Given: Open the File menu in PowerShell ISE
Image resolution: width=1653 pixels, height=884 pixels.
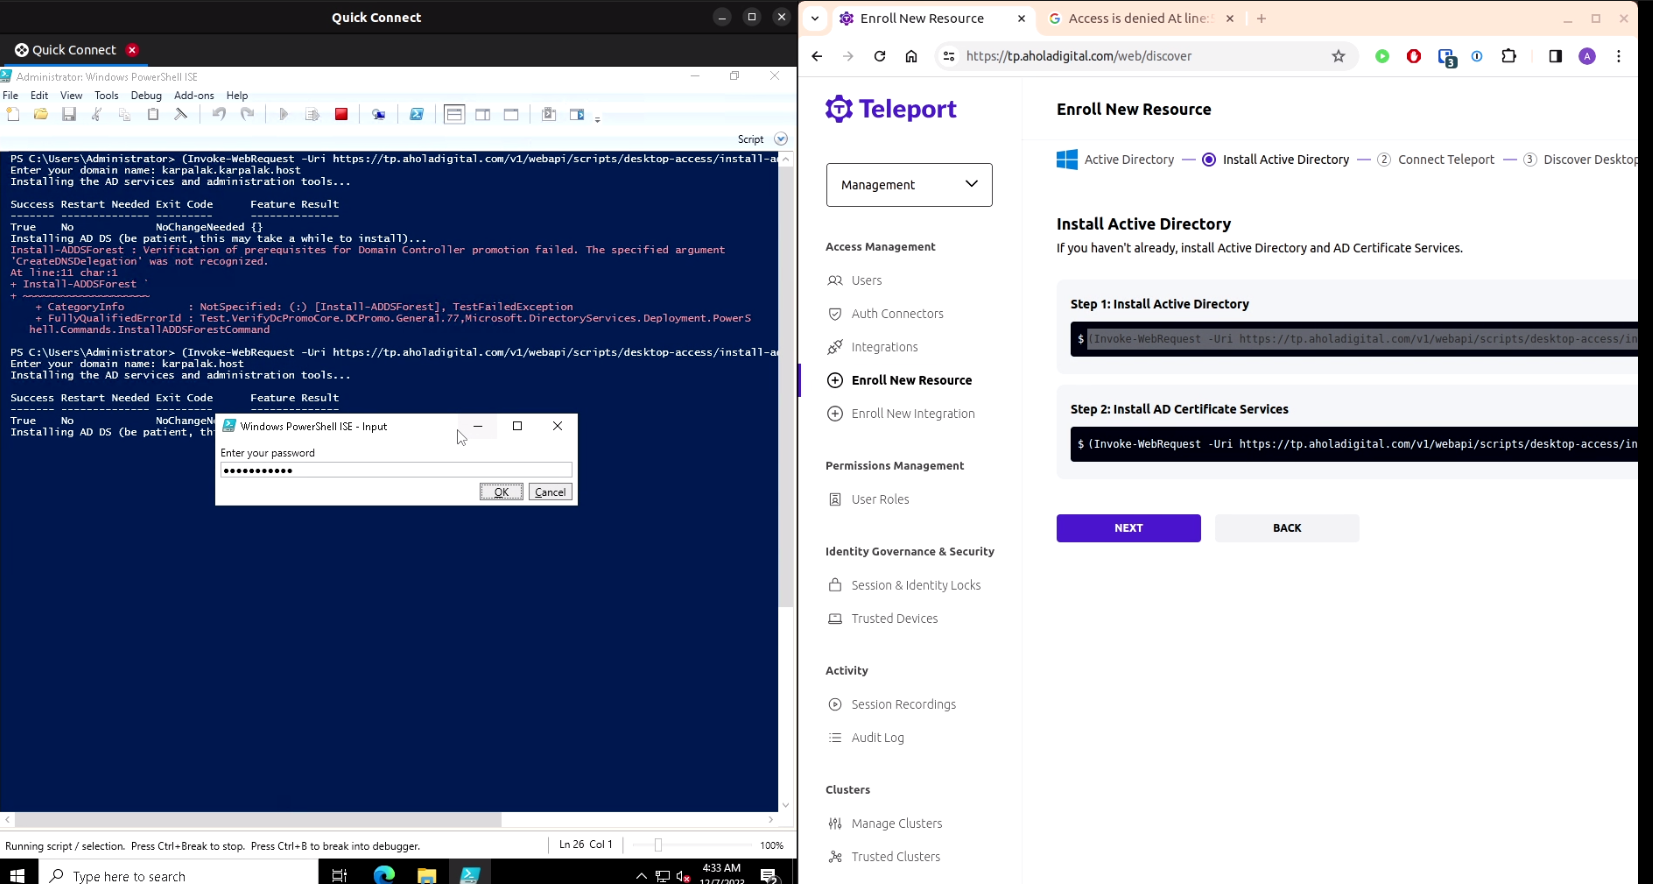Looking at the screenshot, I should point(11,95).
